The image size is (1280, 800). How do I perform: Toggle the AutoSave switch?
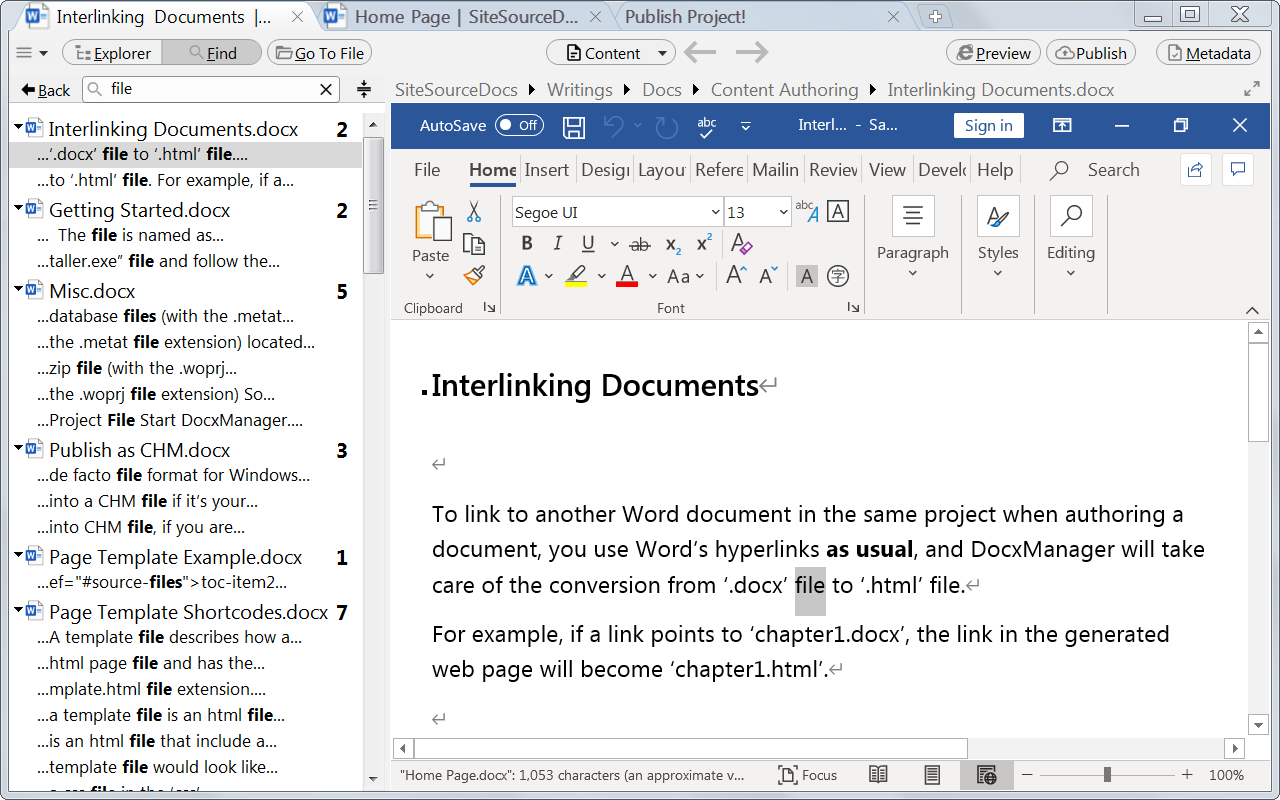[519, 125]
